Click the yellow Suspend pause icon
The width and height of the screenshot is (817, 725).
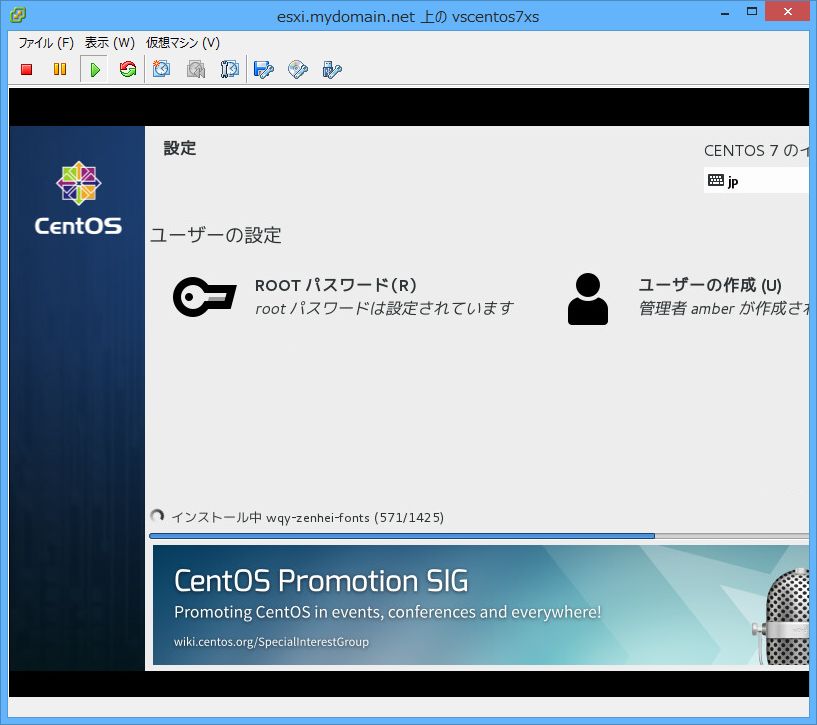[60, 69]
